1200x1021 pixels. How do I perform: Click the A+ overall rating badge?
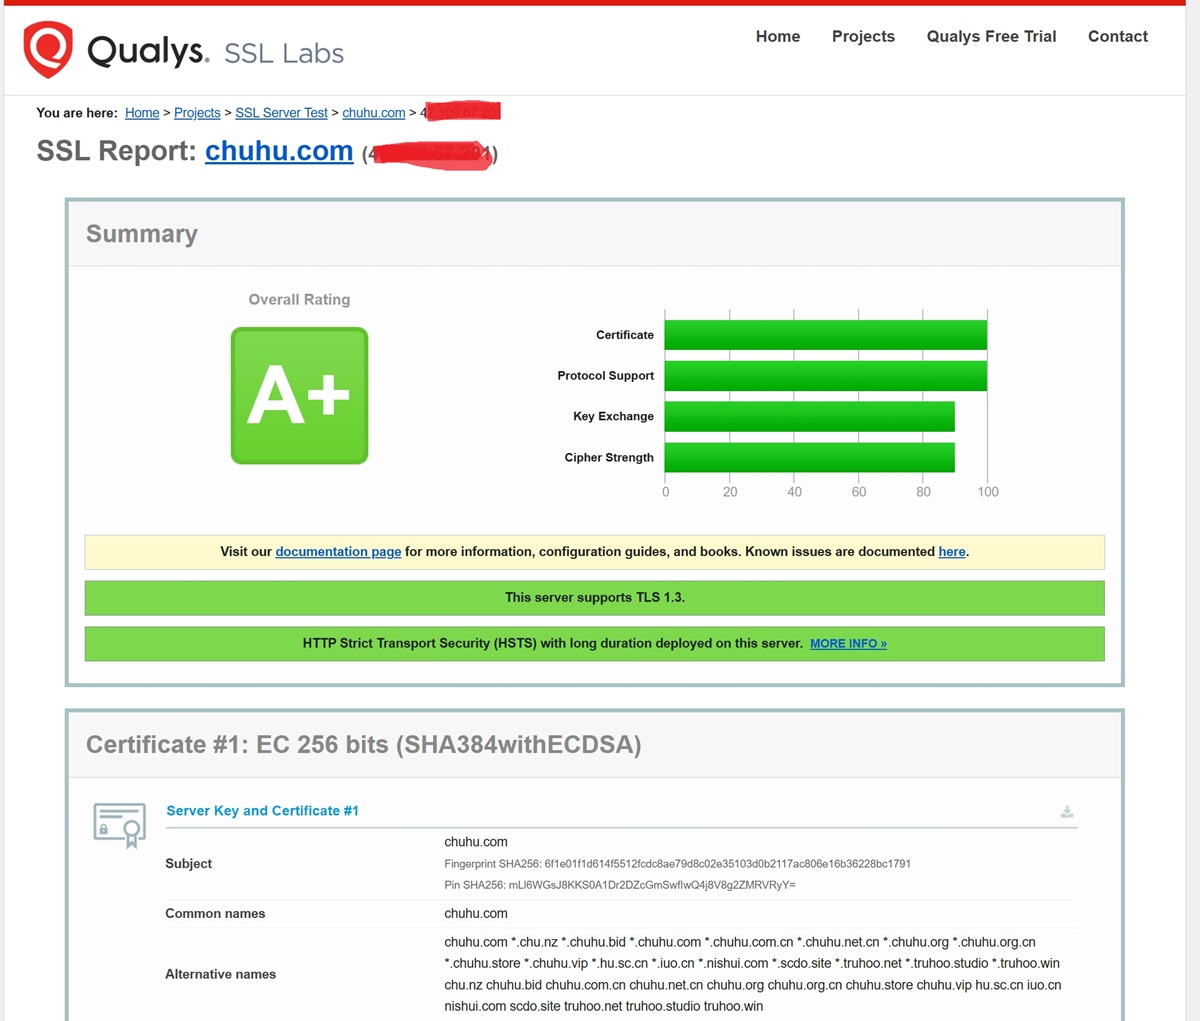click(x=300, y=396)
